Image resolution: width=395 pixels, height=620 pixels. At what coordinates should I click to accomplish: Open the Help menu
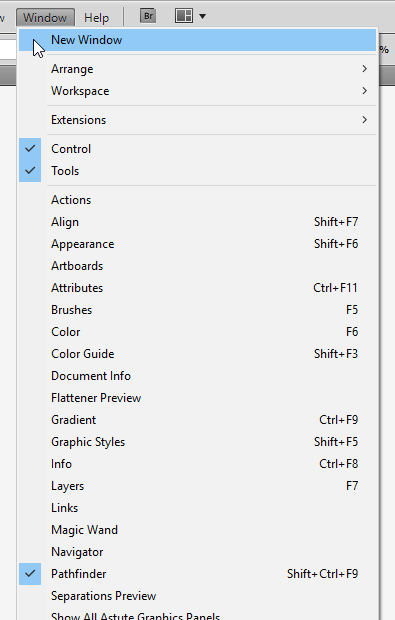point(96,18)
